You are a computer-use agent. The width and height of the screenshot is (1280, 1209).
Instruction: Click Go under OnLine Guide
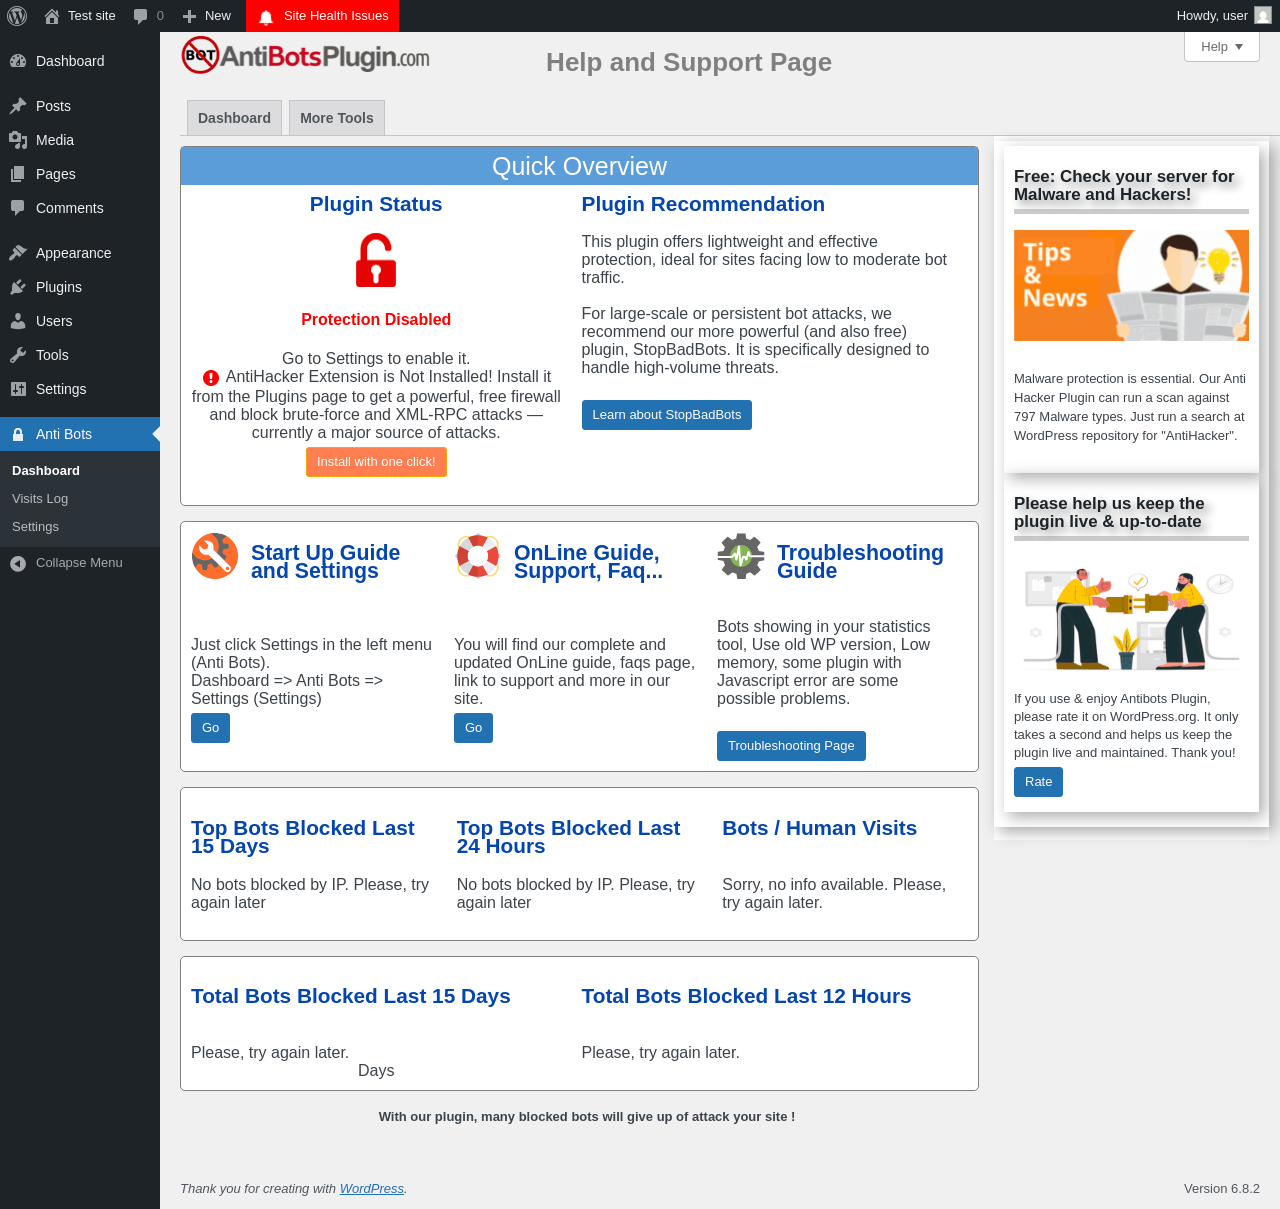(473, 728)
